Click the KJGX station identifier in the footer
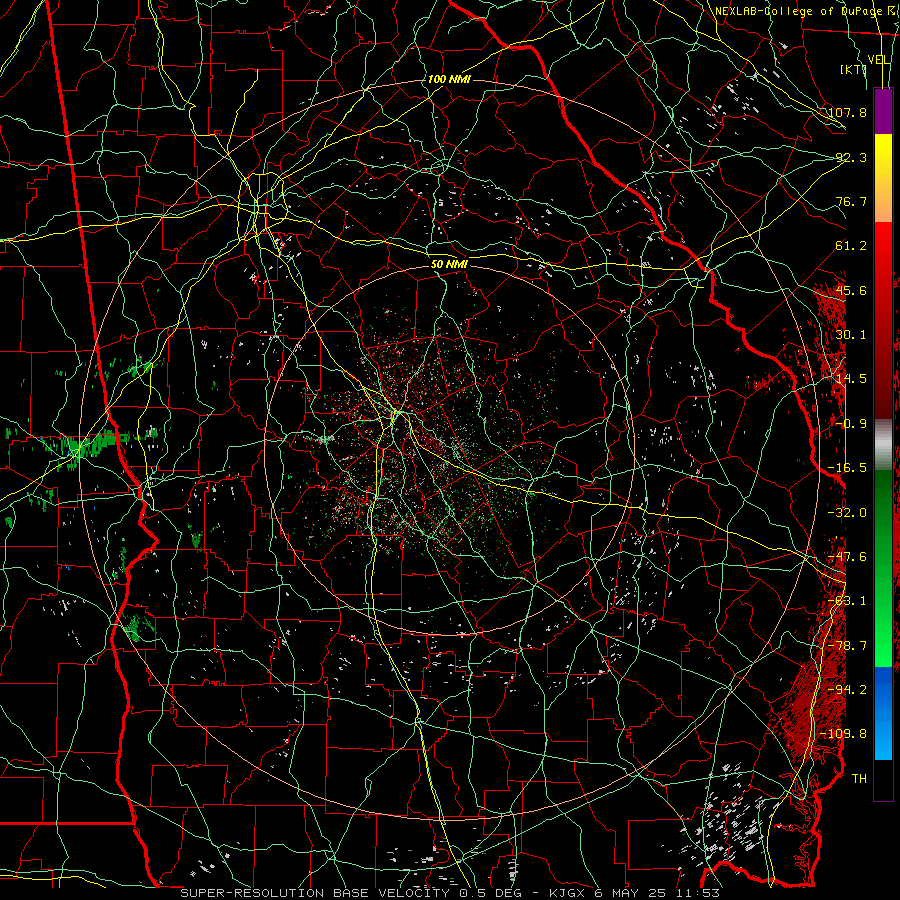This screenshot has width=900, height=900. coord(566,893)
